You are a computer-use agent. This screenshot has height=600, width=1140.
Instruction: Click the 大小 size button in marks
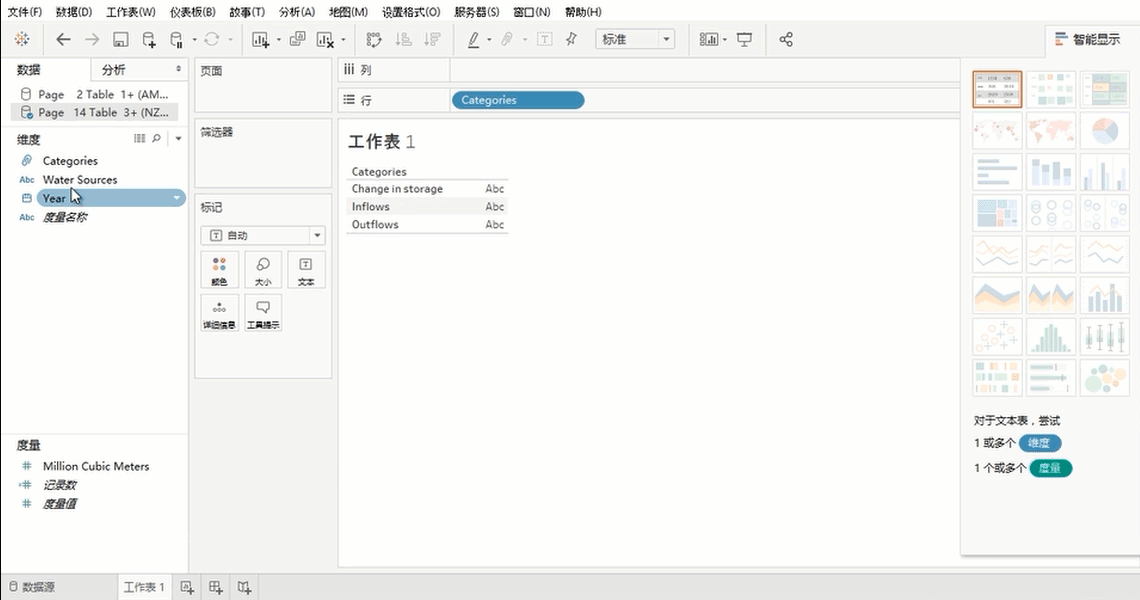point(262,271)
